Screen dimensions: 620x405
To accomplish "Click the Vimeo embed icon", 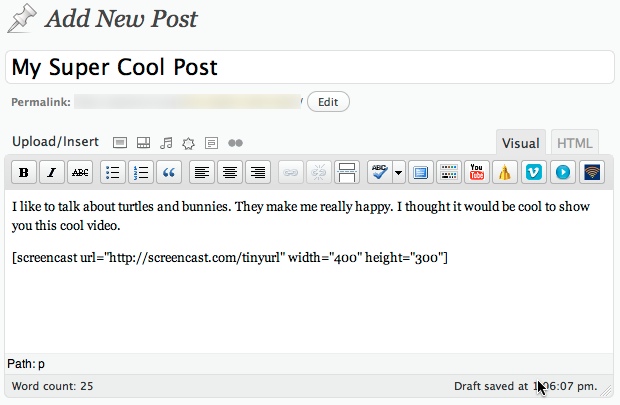I will (534, 172).
